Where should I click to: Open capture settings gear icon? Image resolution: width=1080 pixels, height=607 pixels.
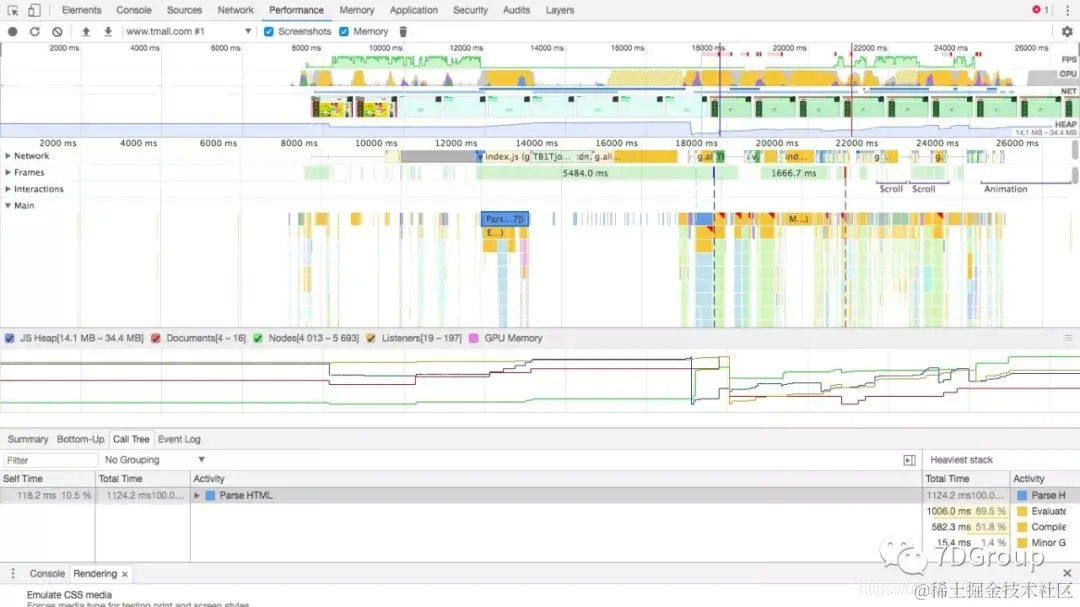[1067, 32]
